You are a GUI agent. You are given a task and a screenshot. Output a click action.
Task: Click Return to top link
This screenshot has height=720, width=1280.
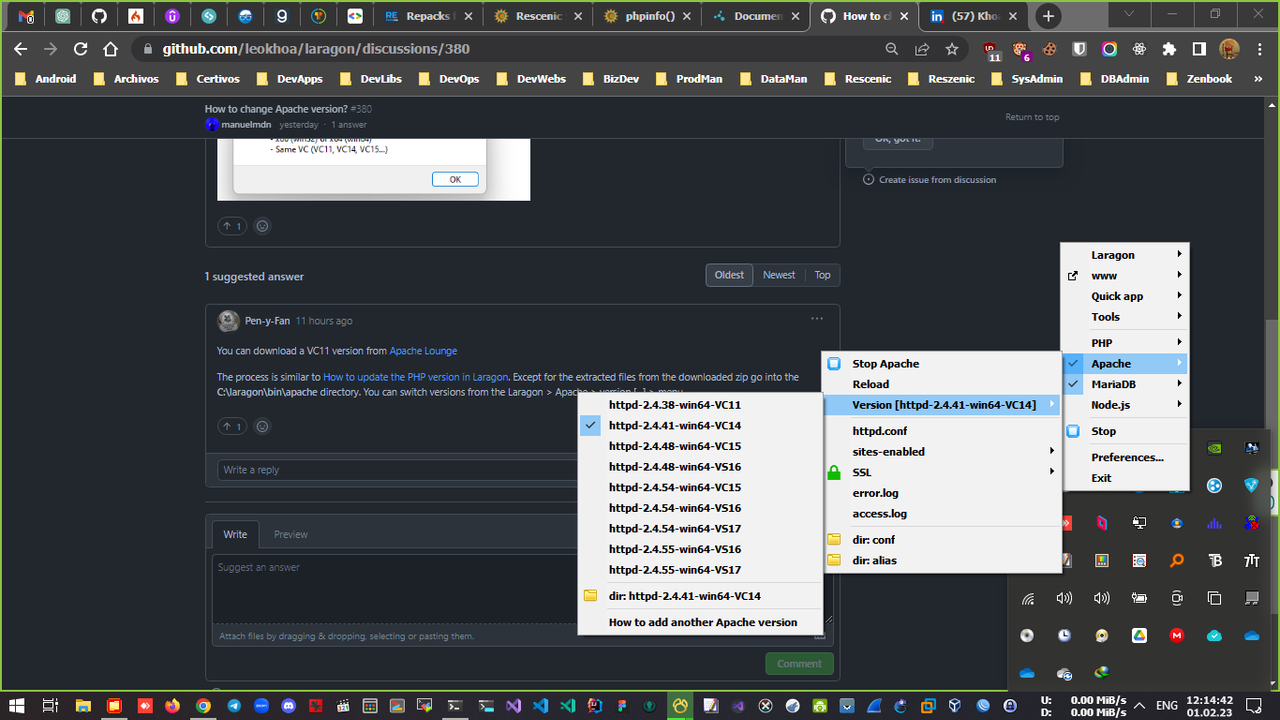(1032, 117)
